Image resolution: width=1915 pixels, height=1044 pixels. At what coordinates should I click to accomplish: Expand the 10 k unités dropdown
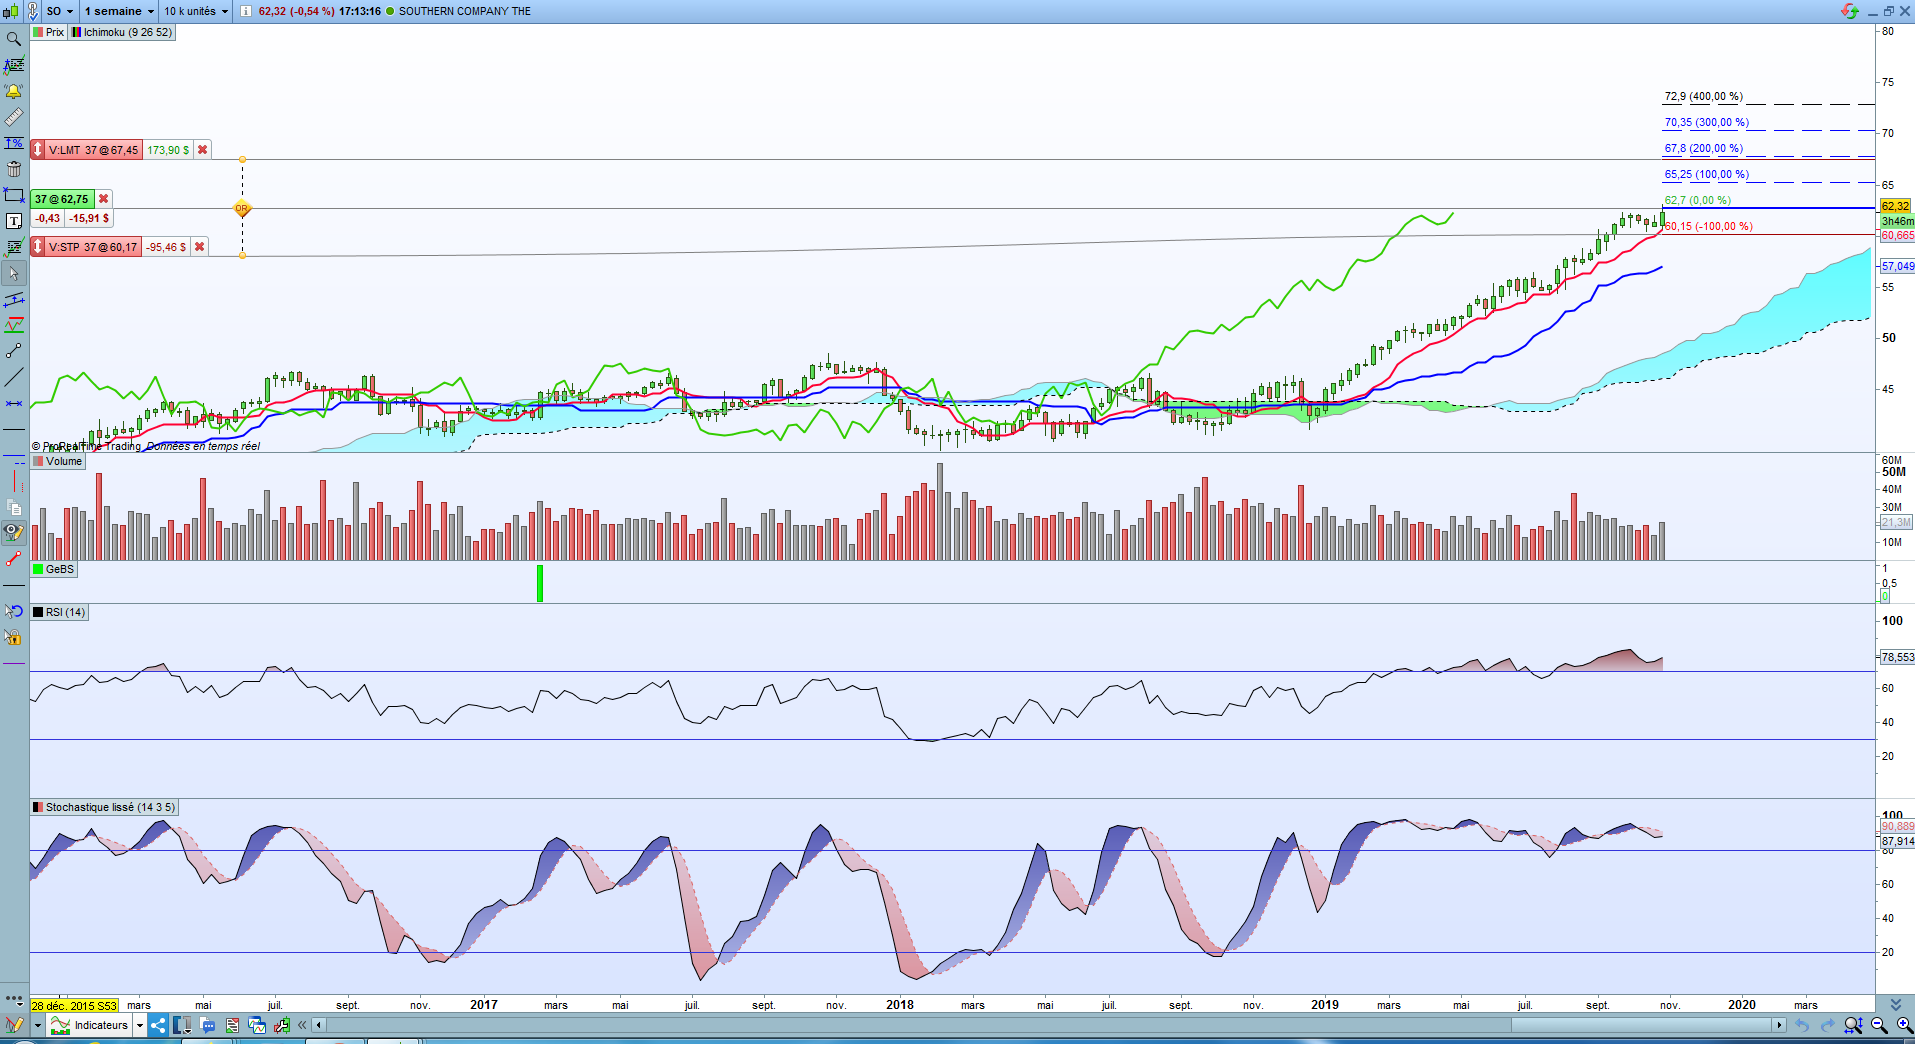(196, 11)
